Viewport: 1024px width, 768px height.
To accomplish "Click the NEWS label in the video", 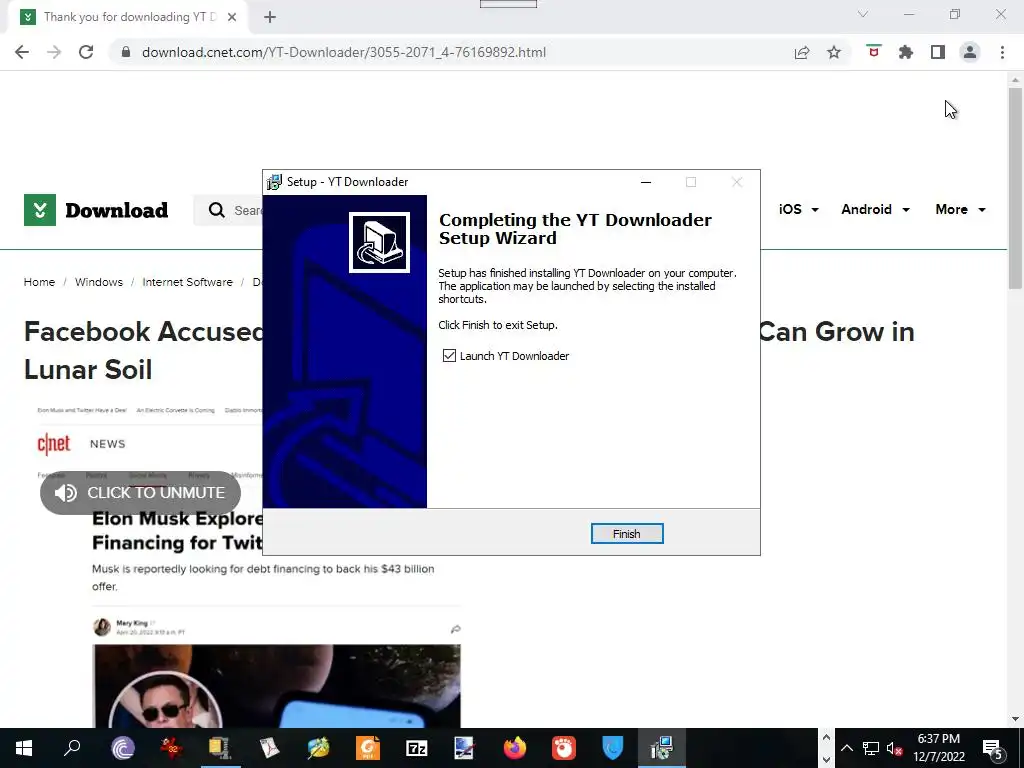I will coord(108,444).
